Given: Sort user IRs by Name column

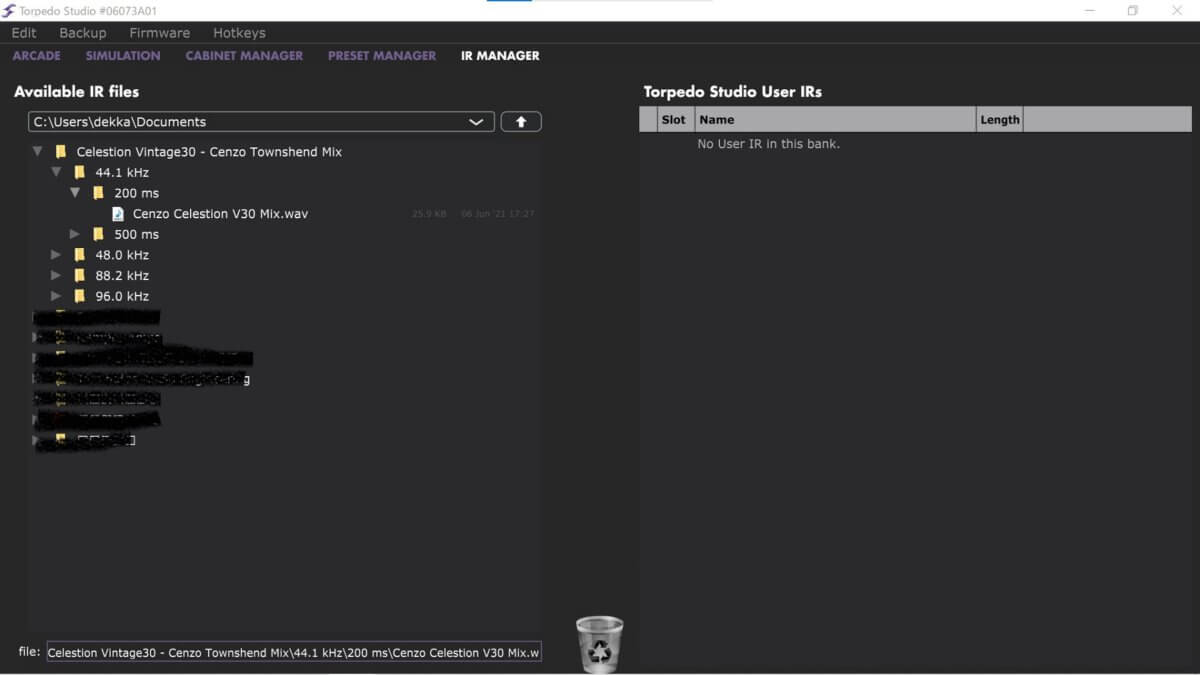Looking at the screenshot, I should click(x=835, y=120).
